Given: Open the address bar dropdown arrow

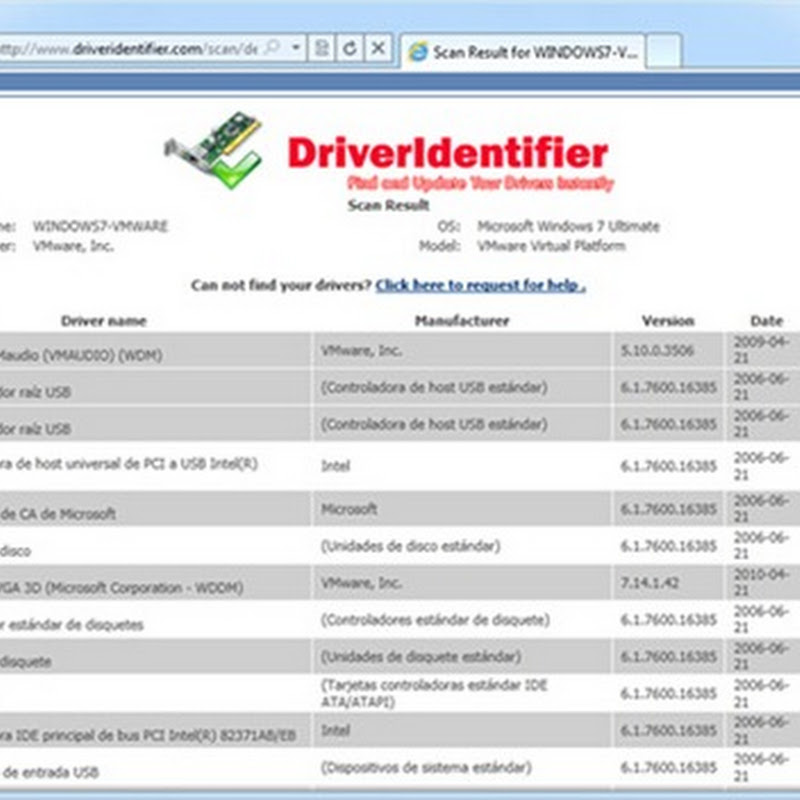Looking at the screenshot, I should click(x=295, y=48).
